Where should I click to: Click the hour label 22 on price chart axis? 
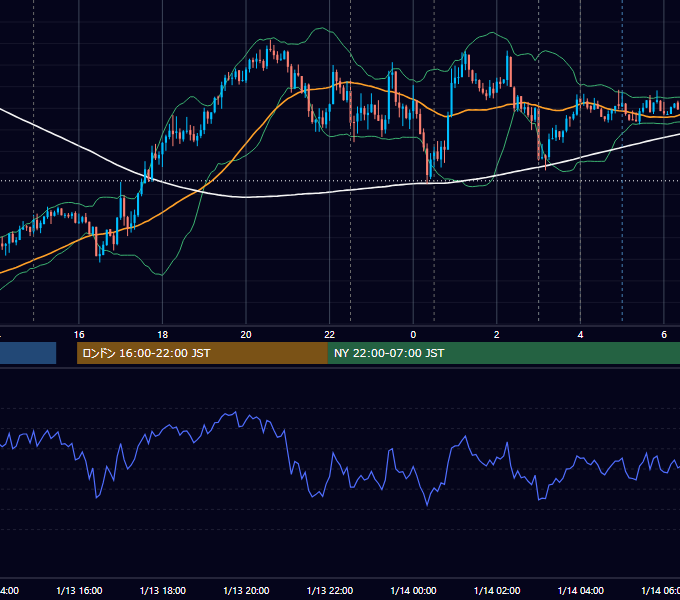(330, 335)
